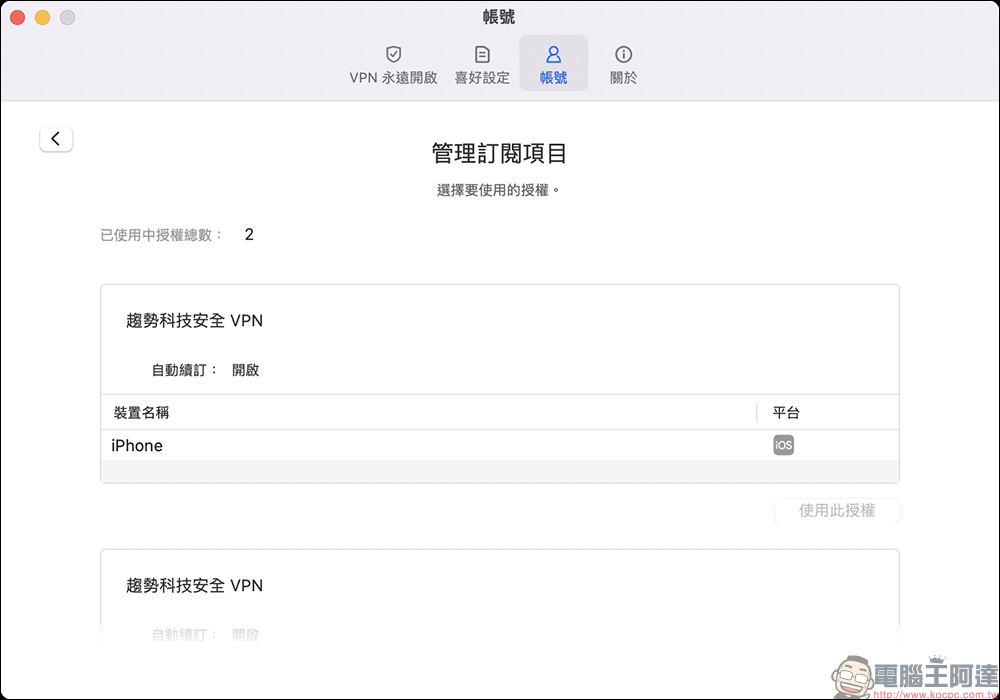Select the 帳號 tab
This screenshot has width=1000, height=700.
click(554, 64)
